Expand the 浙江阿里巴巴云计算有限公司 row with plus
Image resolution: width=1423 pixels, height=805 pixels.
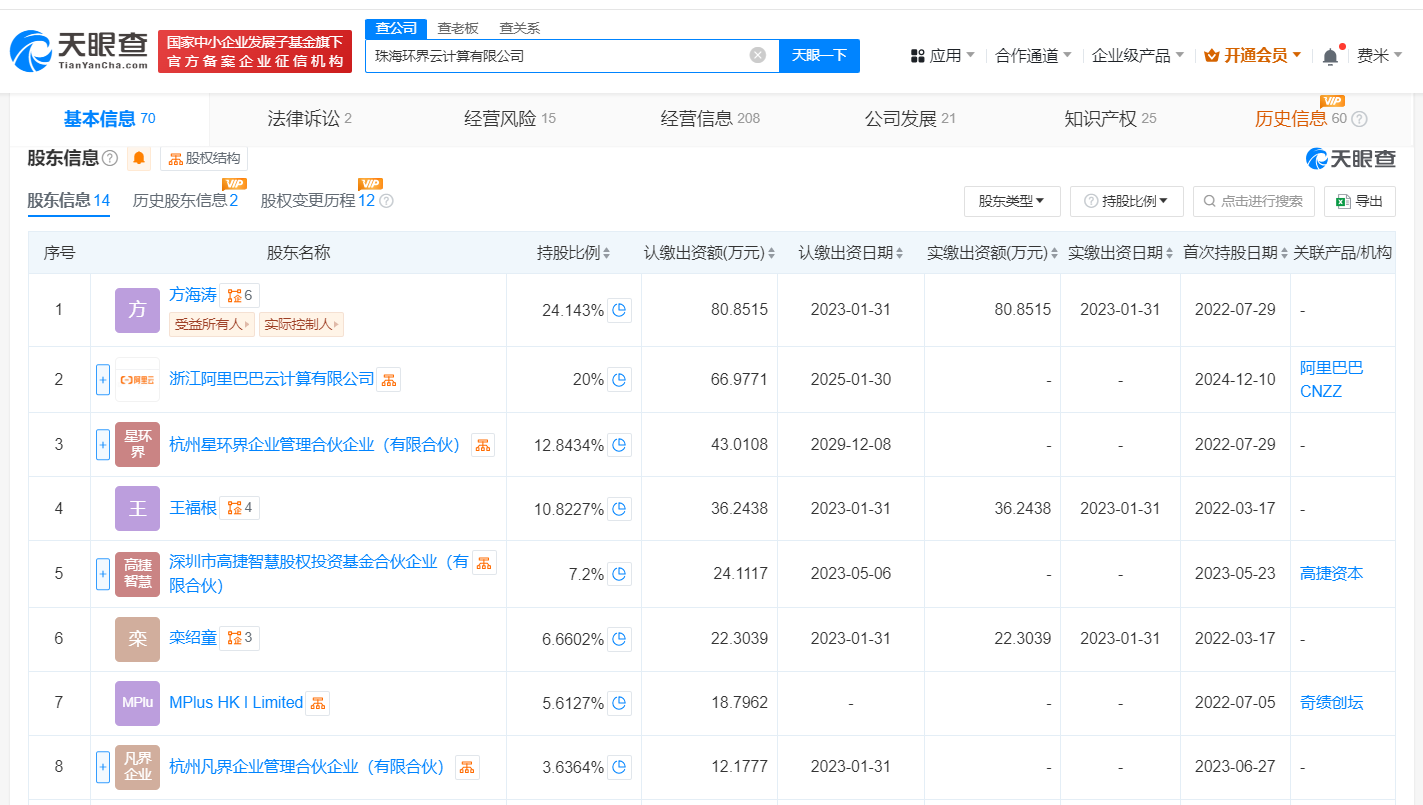[103, 380]
